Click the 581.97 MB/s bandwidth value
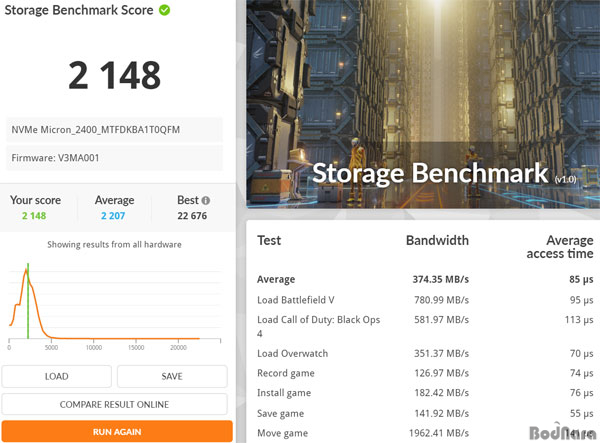The image size is (600, 443). [x=442, y=320]
